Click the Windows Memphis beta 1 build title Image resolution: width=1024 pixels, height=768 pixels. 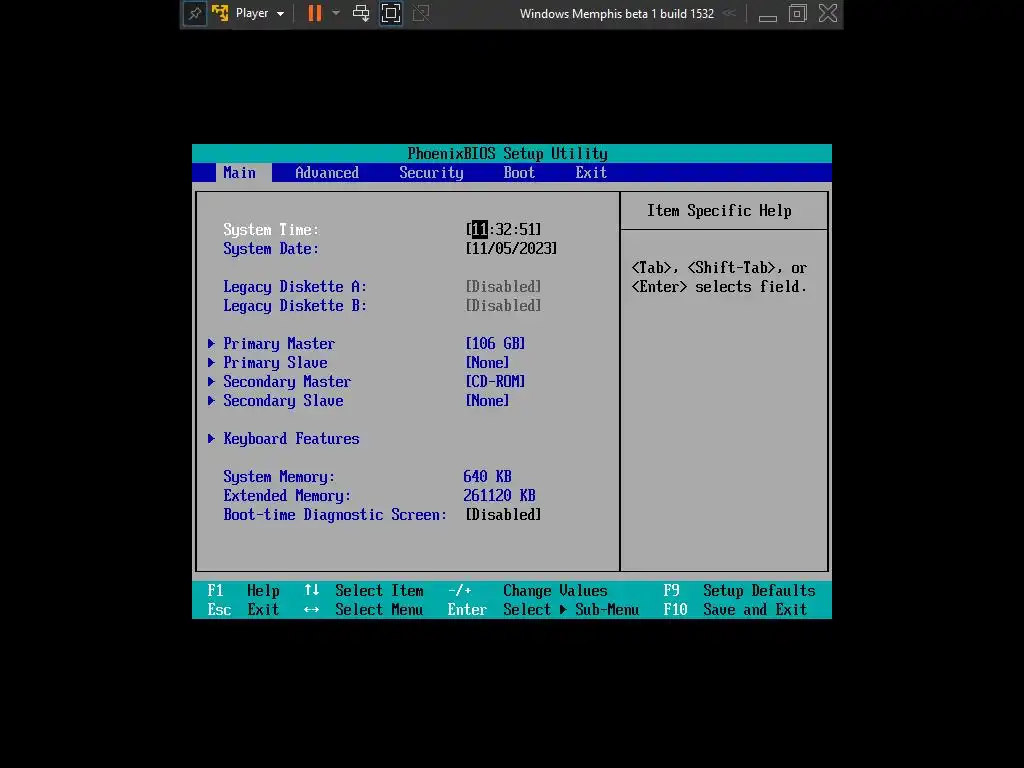pos(616,14)
